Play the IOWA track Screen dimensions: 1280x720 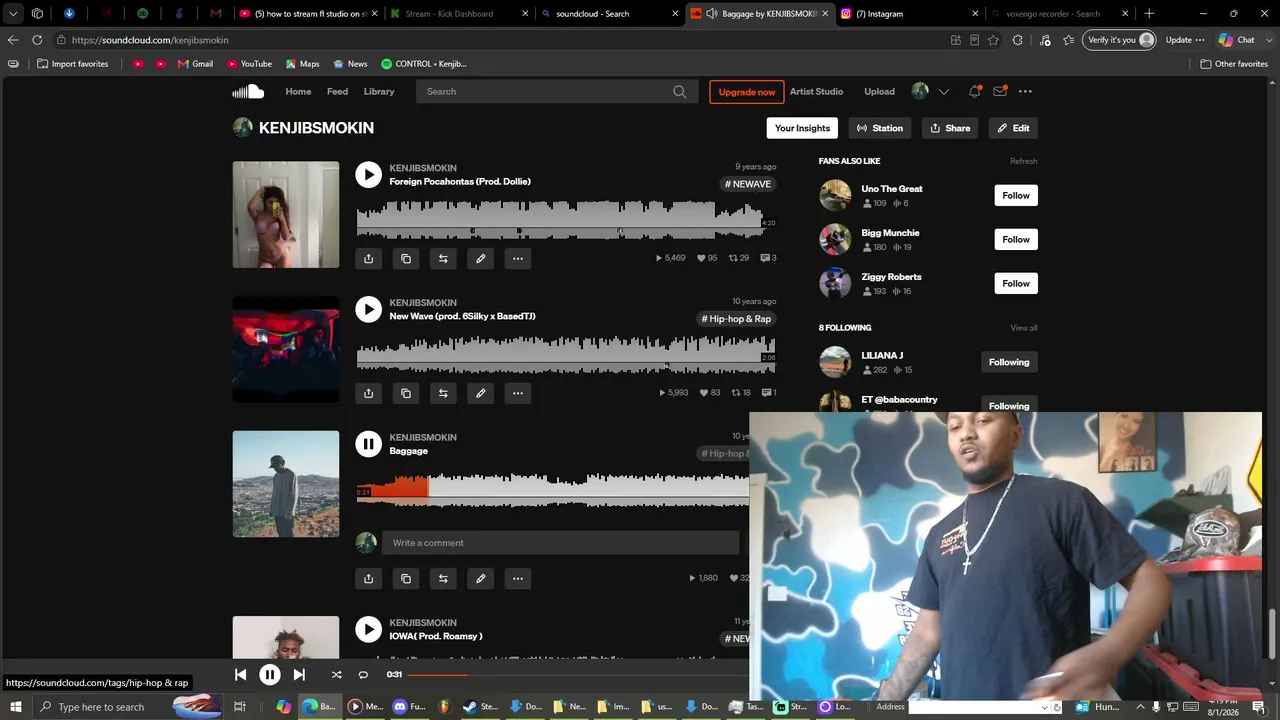pos(368,629)
